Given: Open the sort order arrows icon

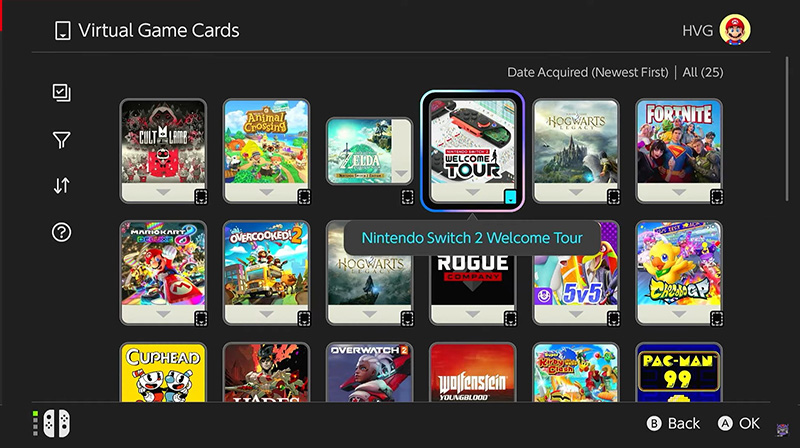Looking at the screenshot, I should [x=62, y=186].
